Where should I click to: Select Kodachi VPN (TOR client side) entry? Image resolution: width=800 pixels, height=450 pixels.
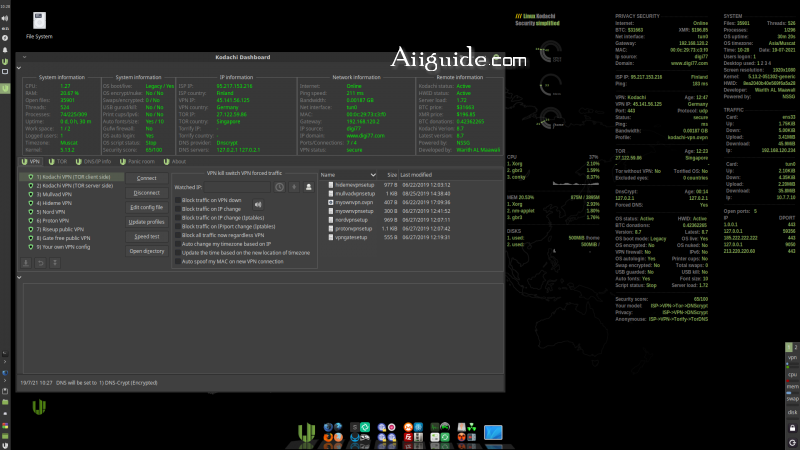71,177
